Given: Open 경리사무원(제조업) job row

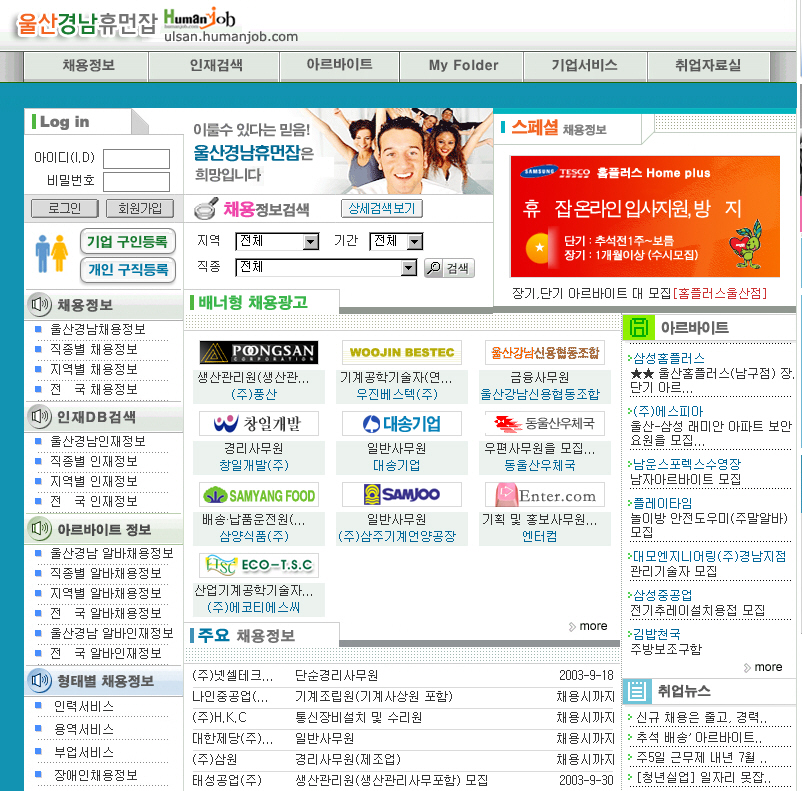Looking at the screenshot, I should click(x=348, y=759).
